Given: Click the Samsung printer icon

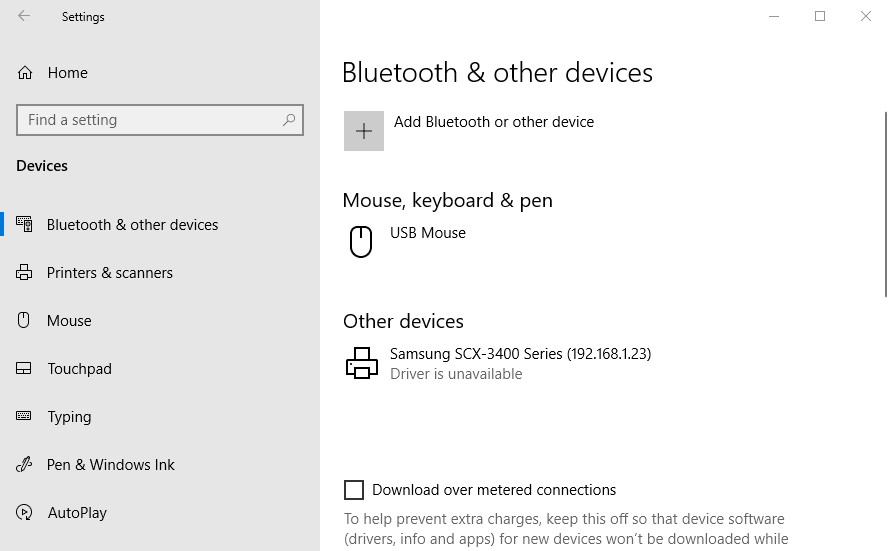Looking at the screenshot, I should 362,363.
